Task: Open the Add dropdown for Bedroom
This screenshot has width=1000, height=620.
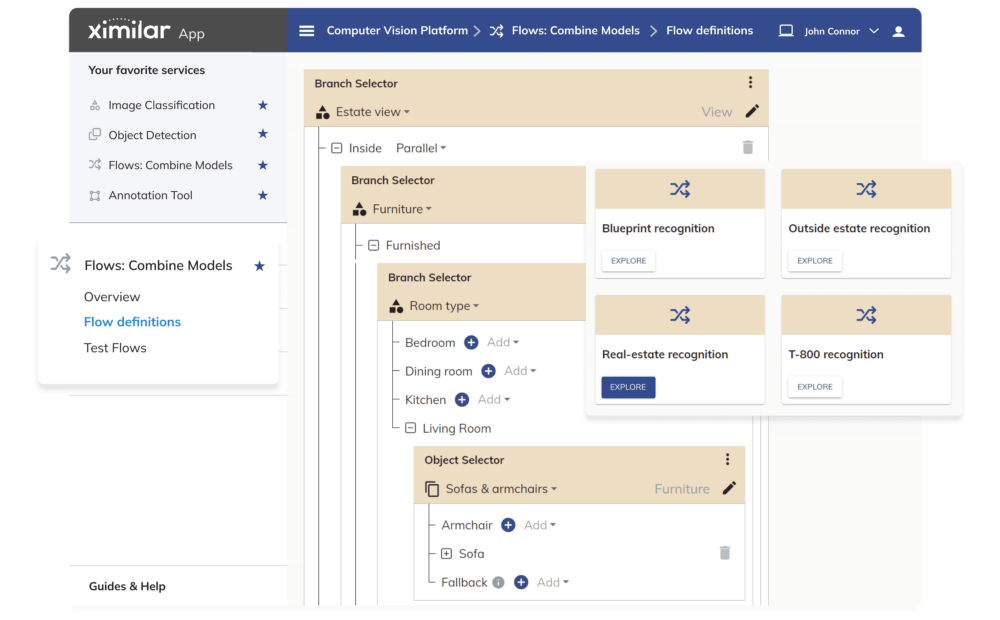Action: (503, 343)
